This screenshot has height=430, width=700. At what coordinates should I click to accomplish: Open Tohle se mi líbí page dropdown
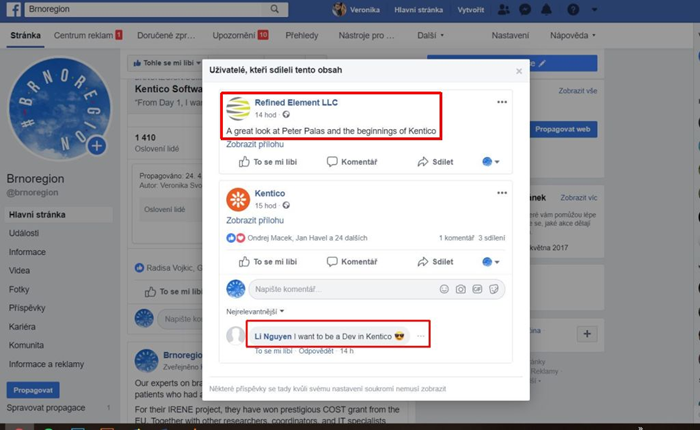coord(167,63)
